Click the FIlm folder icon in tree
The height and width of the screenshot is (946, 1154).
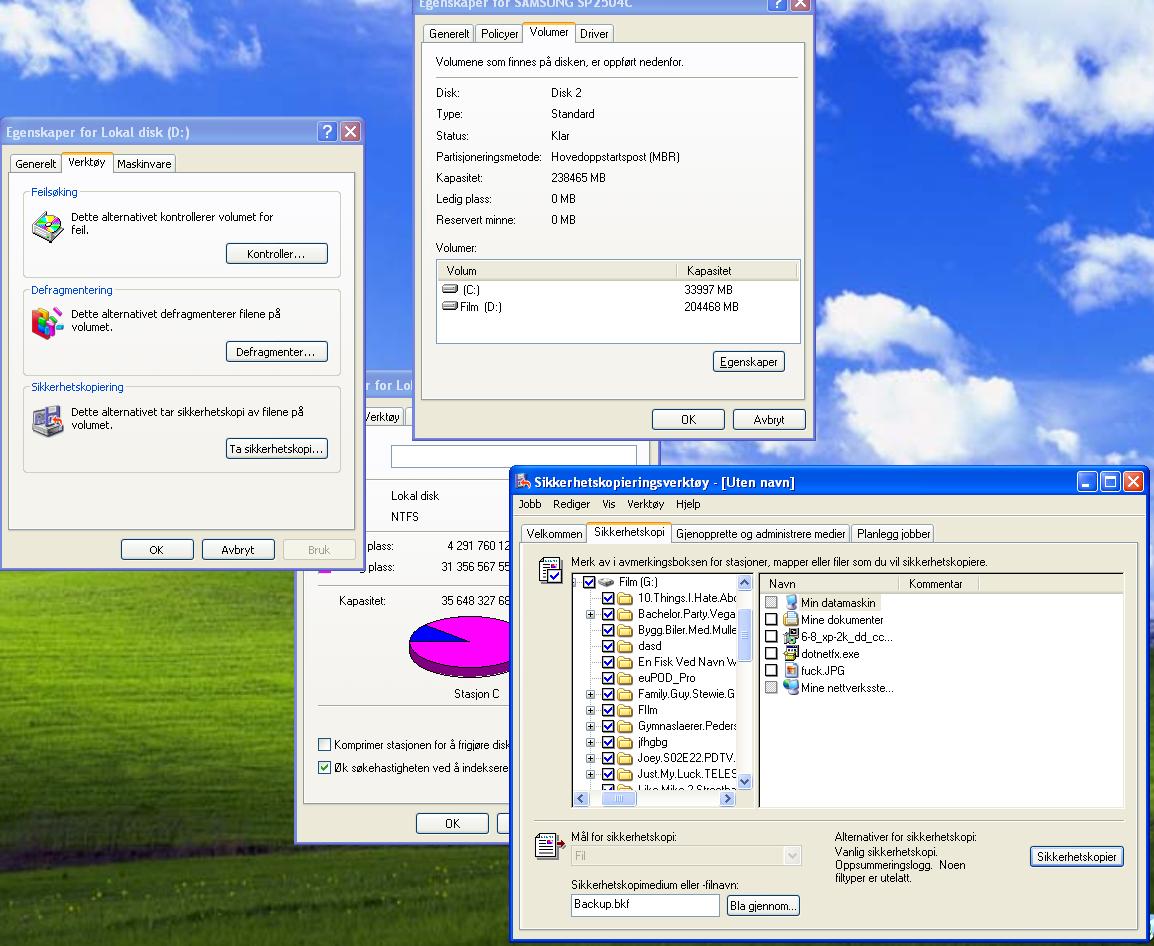coord(626,710)
